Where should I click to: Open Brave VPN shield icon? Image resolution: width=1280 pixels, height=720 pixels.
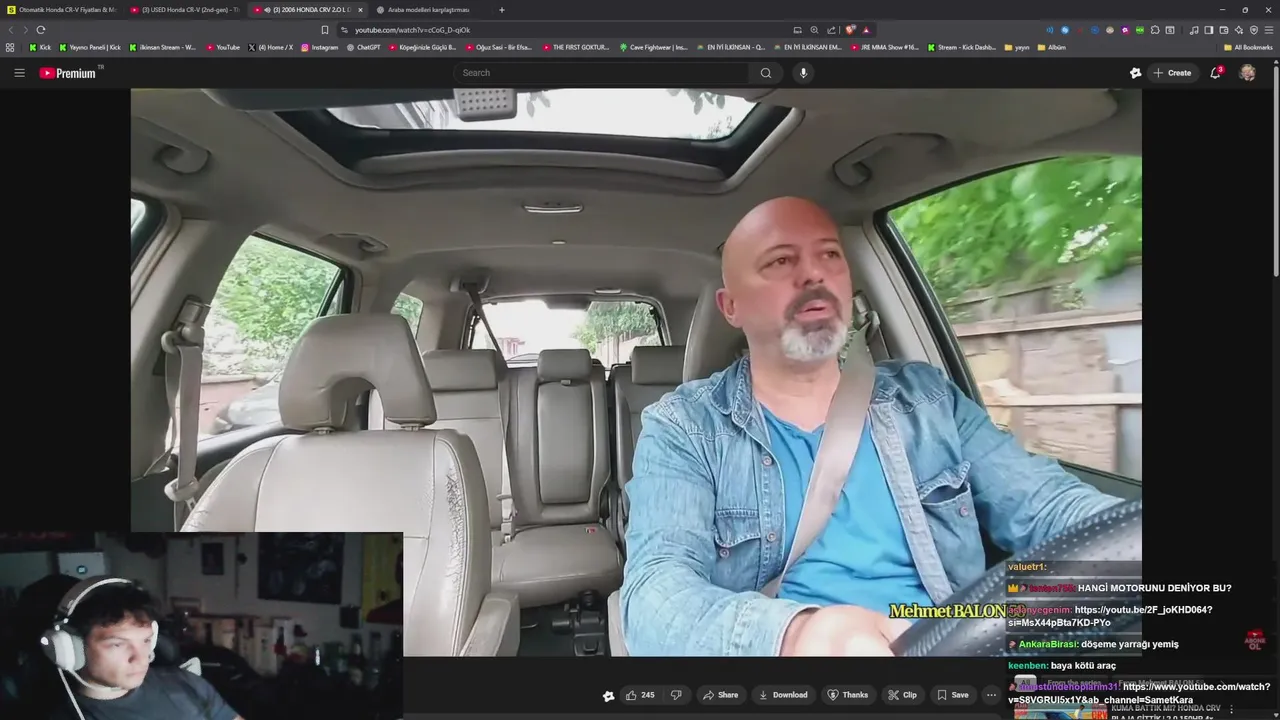pos(1254,30)
